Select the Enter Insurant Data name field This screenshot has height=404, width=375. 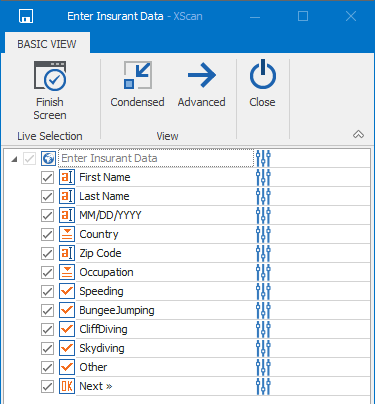coord(156,158)
